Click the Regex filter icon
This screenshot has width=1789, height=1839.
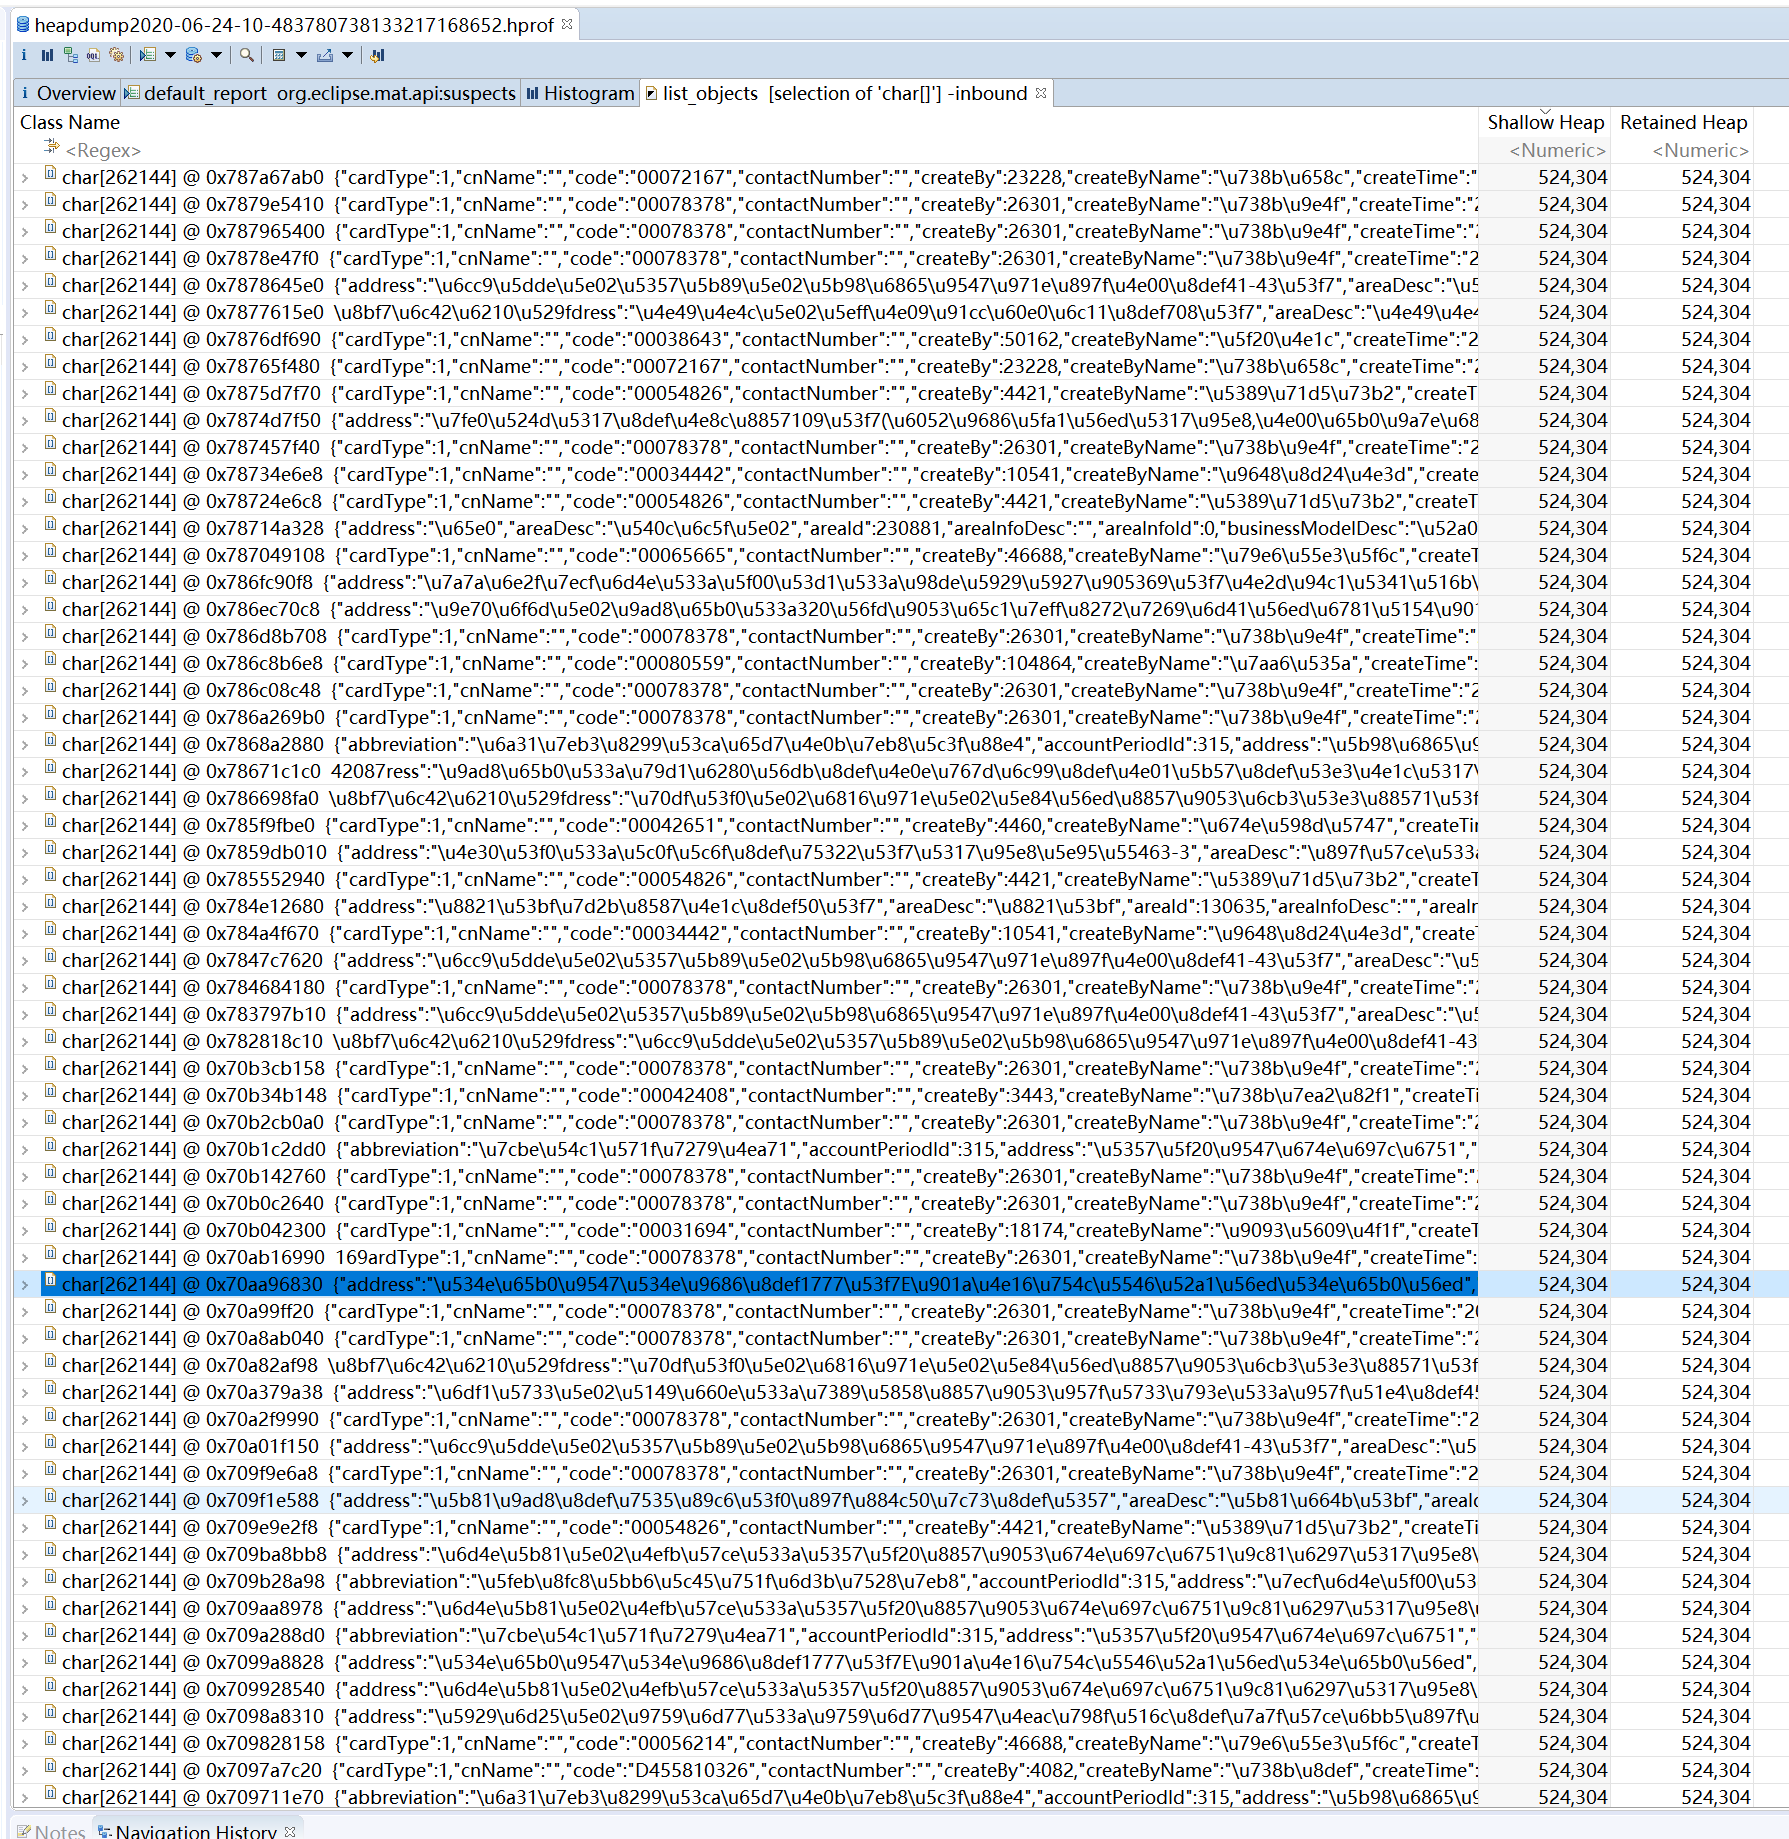(x=52, y=147)
